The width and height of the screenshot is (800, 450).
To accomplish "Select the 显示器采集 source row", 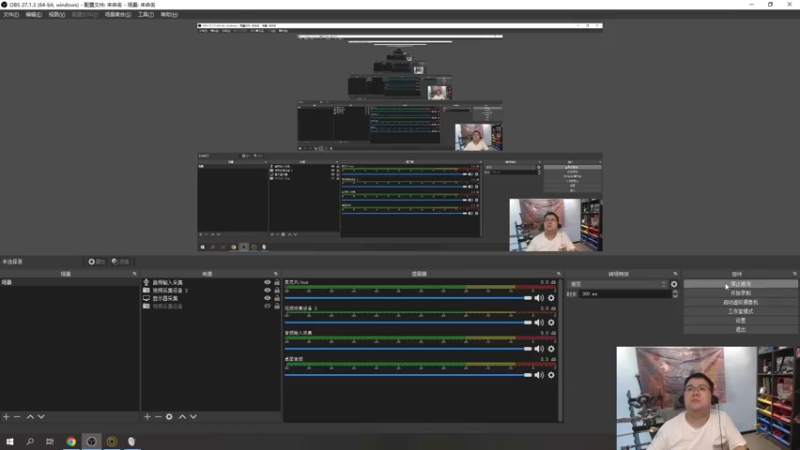I will [211, 298].
